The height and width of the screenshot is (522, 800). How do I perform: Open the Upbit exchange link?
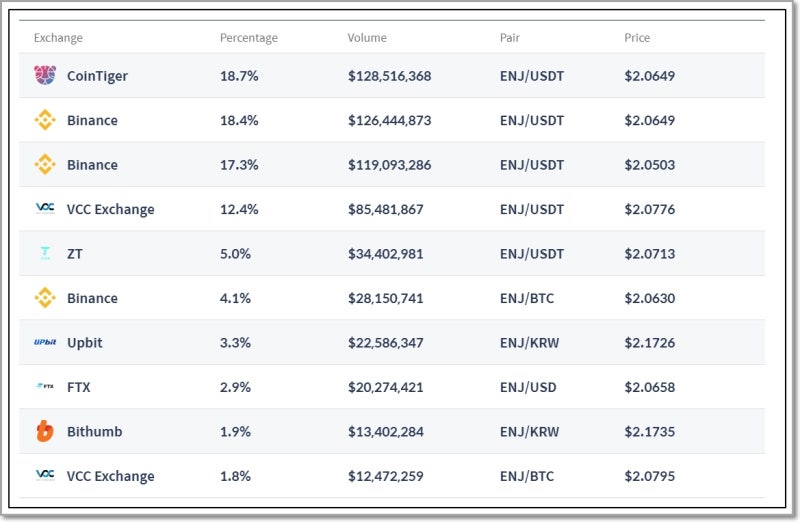85,343
